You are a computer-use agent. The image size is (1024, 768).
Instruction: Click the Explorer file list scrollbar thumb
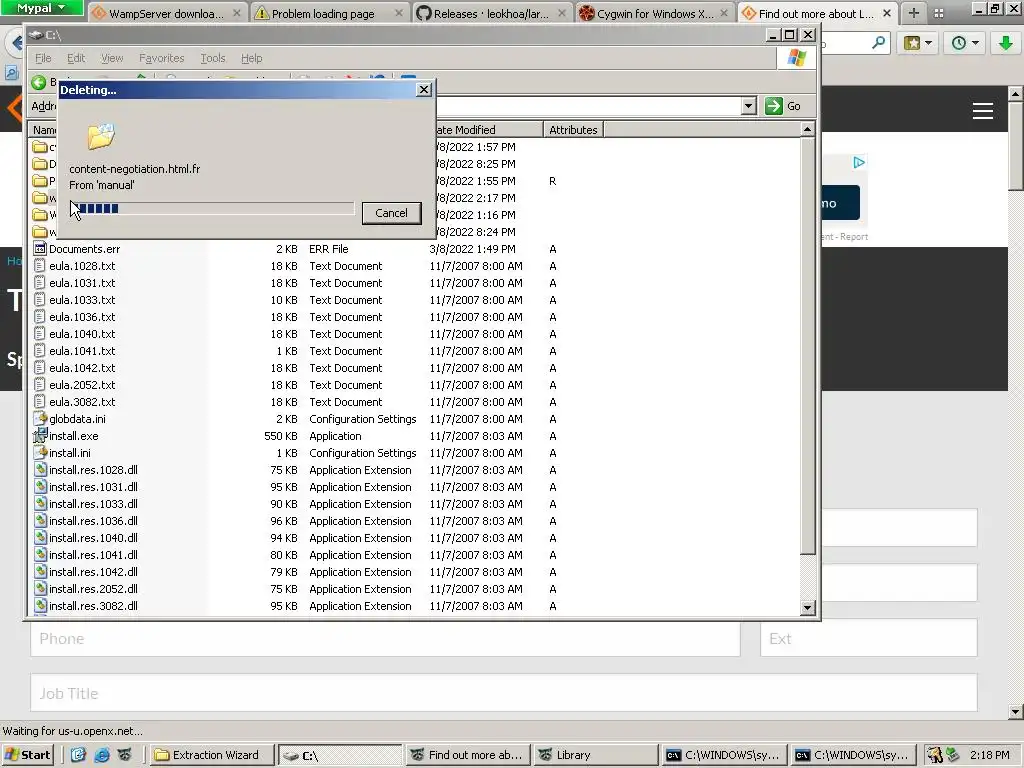point(807,345)
